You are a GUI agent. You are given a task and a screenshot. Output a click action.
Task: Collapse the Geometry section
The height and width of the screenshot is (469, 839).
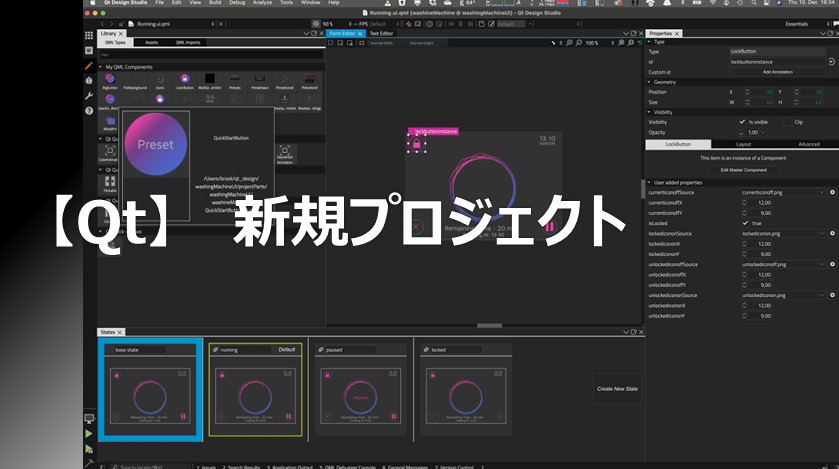coord(649,82)
